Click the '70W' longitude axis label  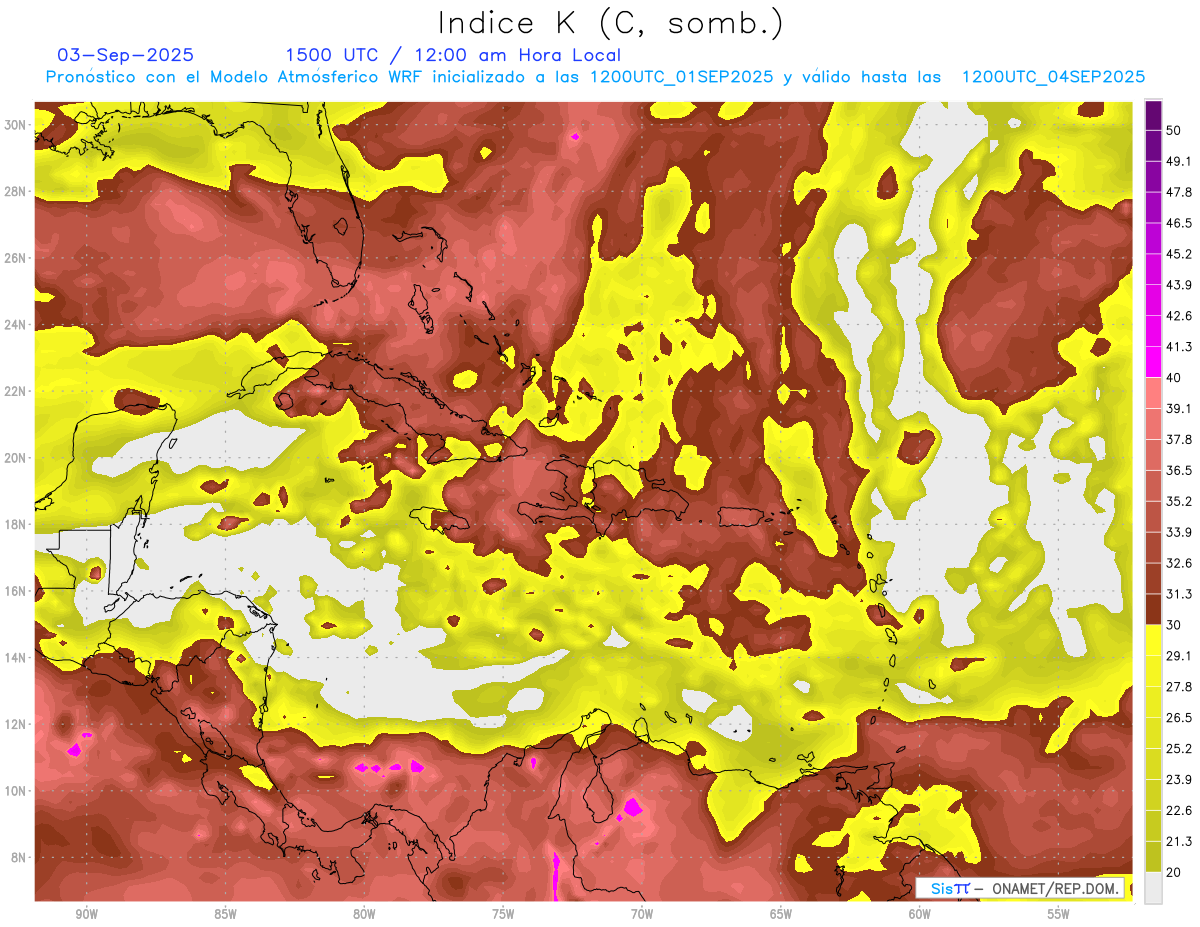coord(642,914)
